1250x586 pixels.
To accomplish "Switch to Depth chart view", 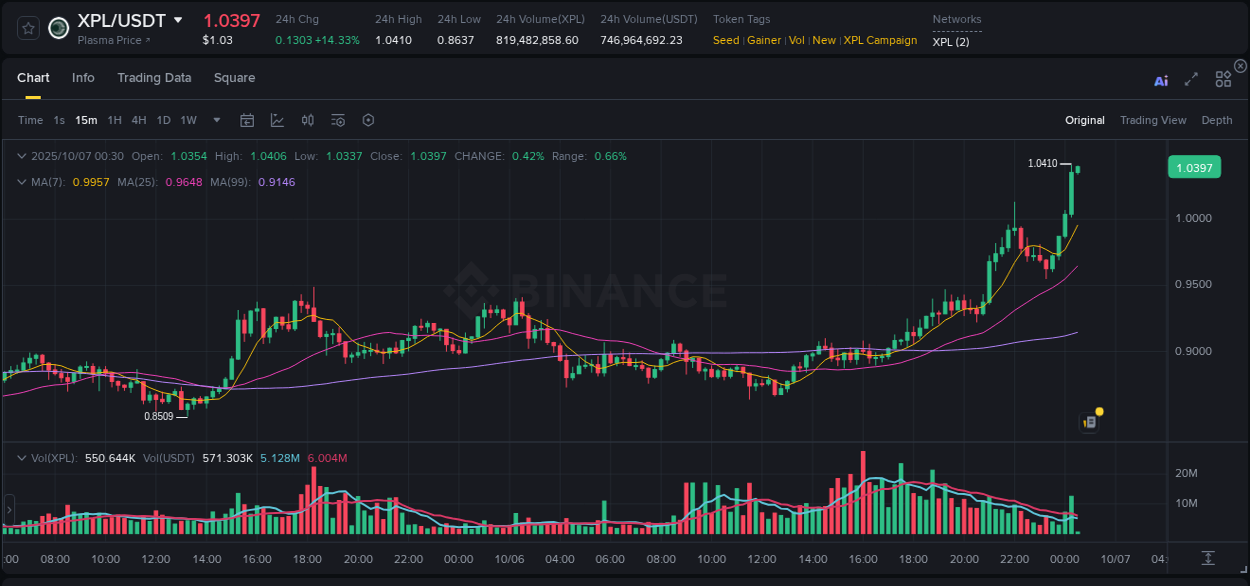I will (x=1216, y=119).
